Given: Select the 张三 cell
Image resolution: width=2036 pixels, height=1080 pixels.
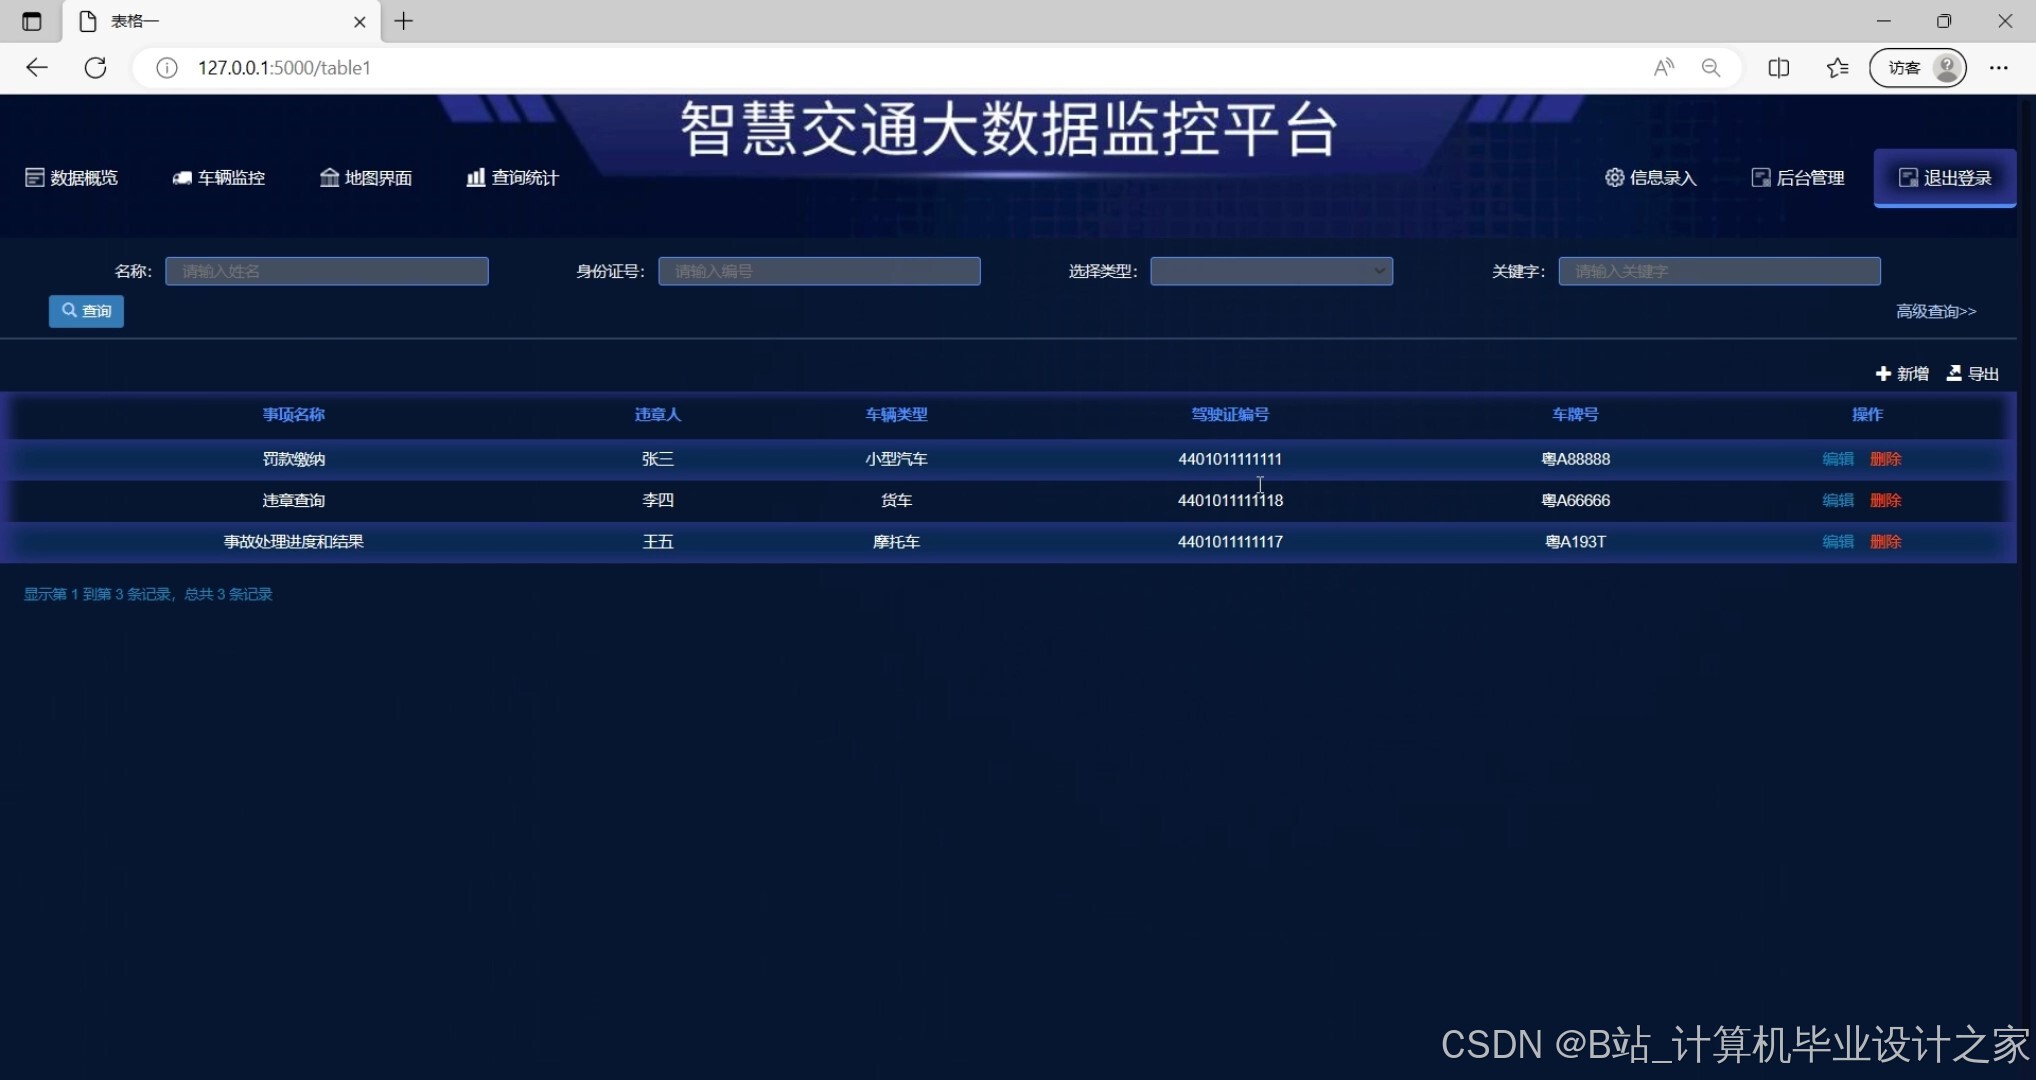Looking at the screenshot, I should (657, 459).
